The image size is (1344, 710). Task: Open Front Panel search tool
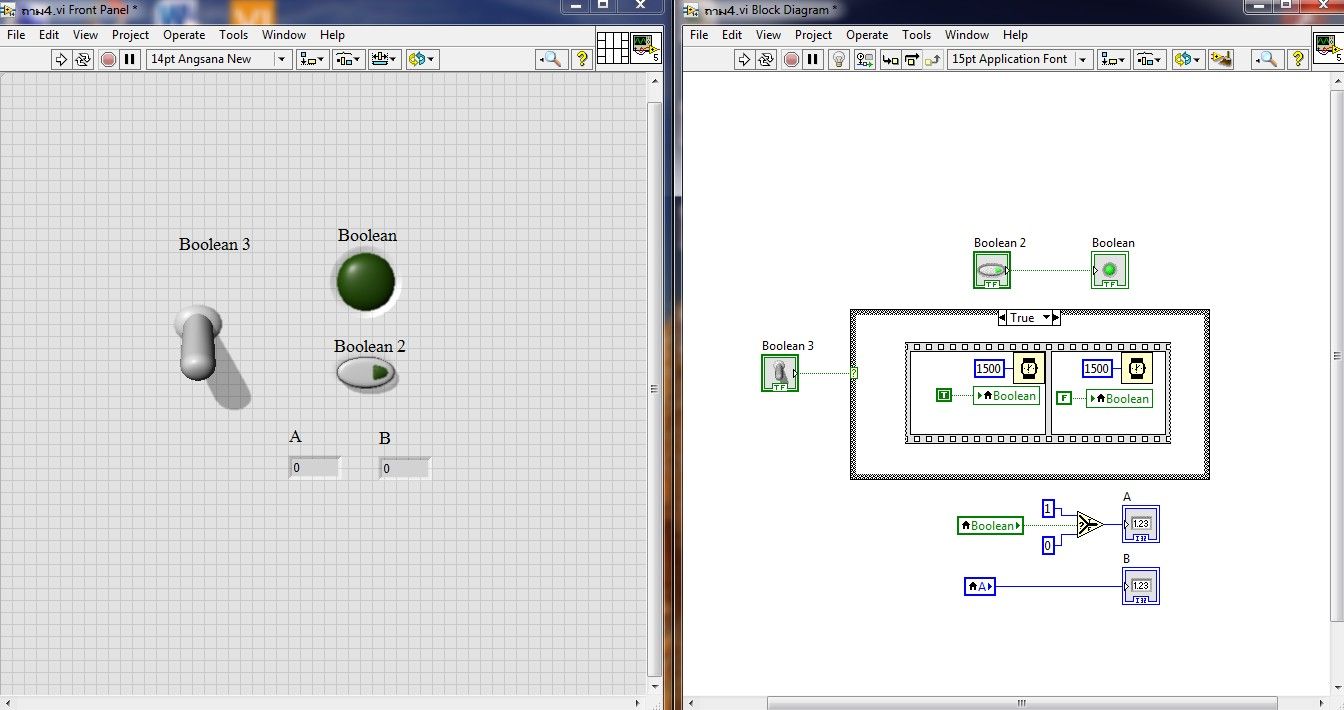click(x=551, y=59)
